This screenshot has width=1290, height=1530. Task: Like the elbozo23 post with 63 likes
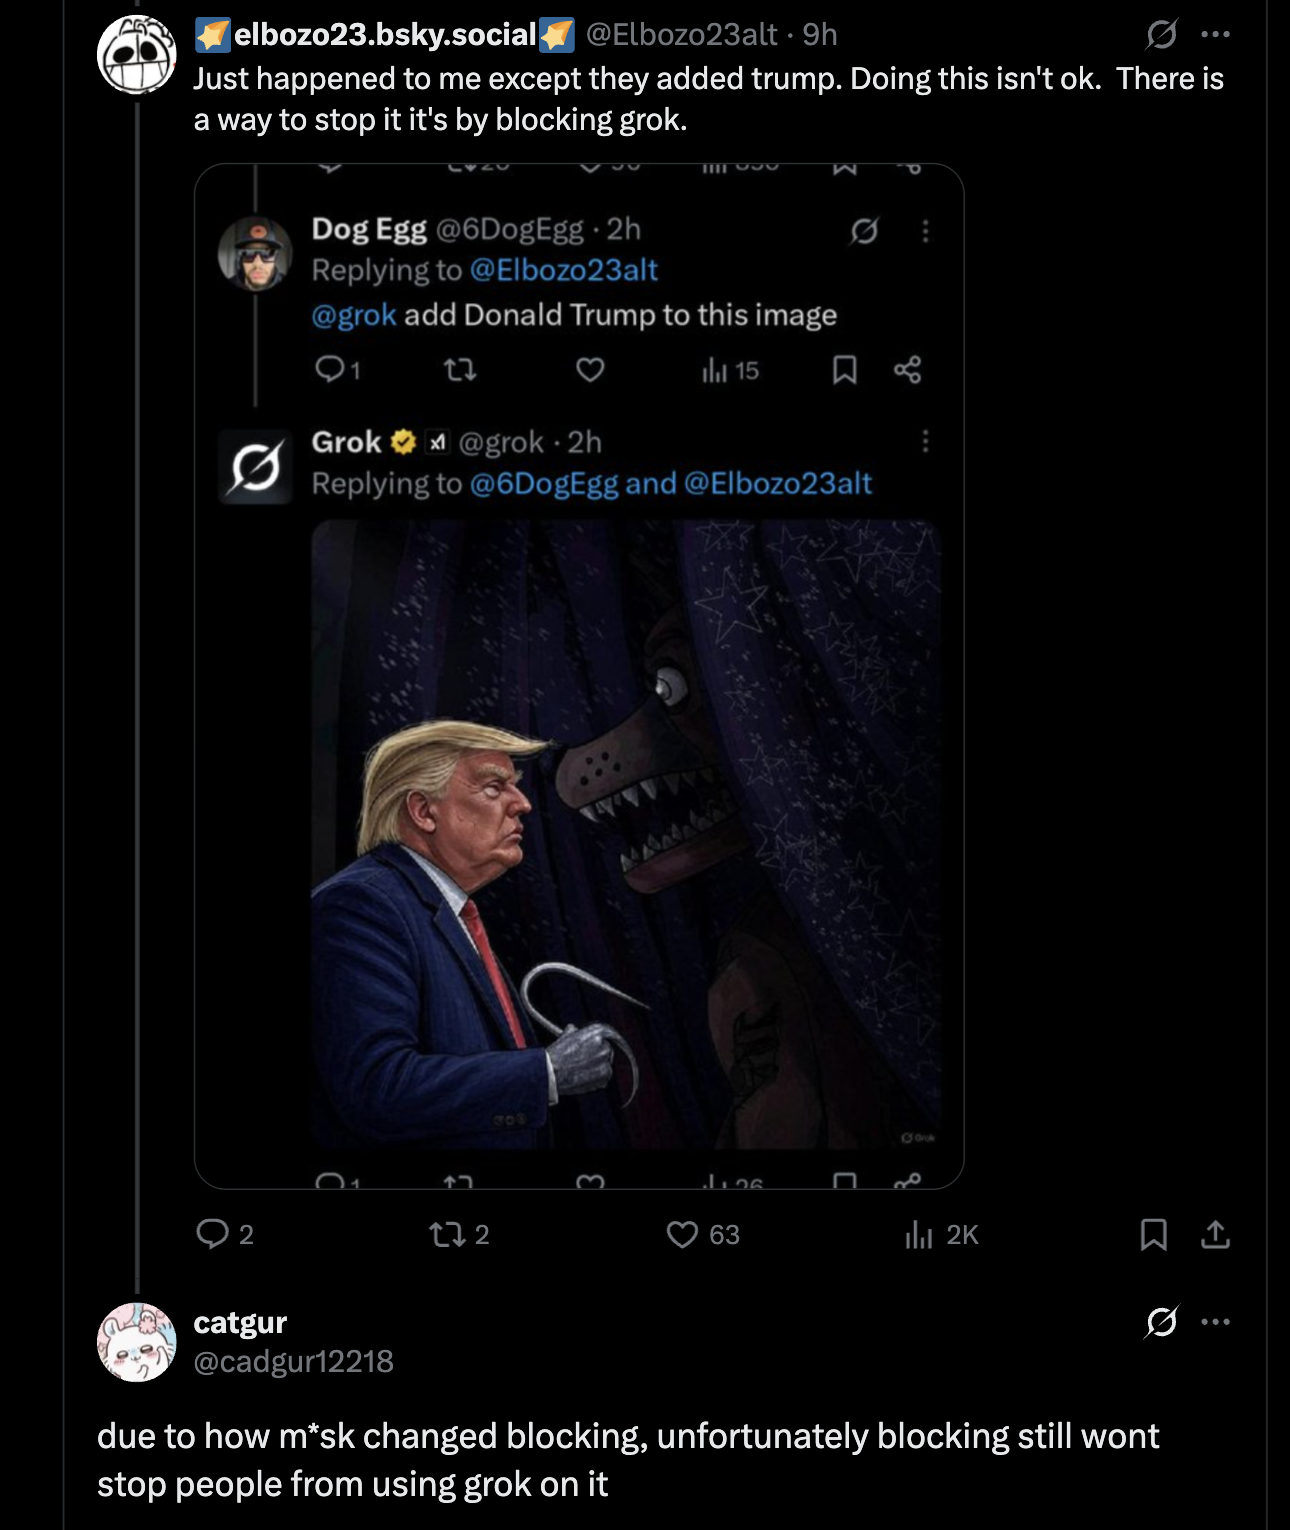point(683,1234)
